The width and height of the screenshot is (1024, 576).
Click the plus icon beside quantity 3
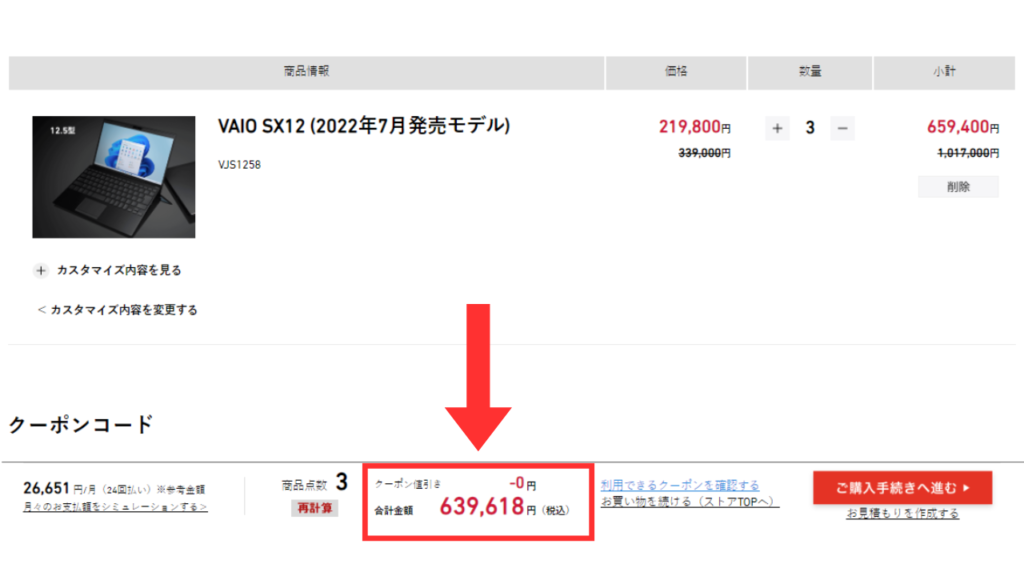click(777, 128)
